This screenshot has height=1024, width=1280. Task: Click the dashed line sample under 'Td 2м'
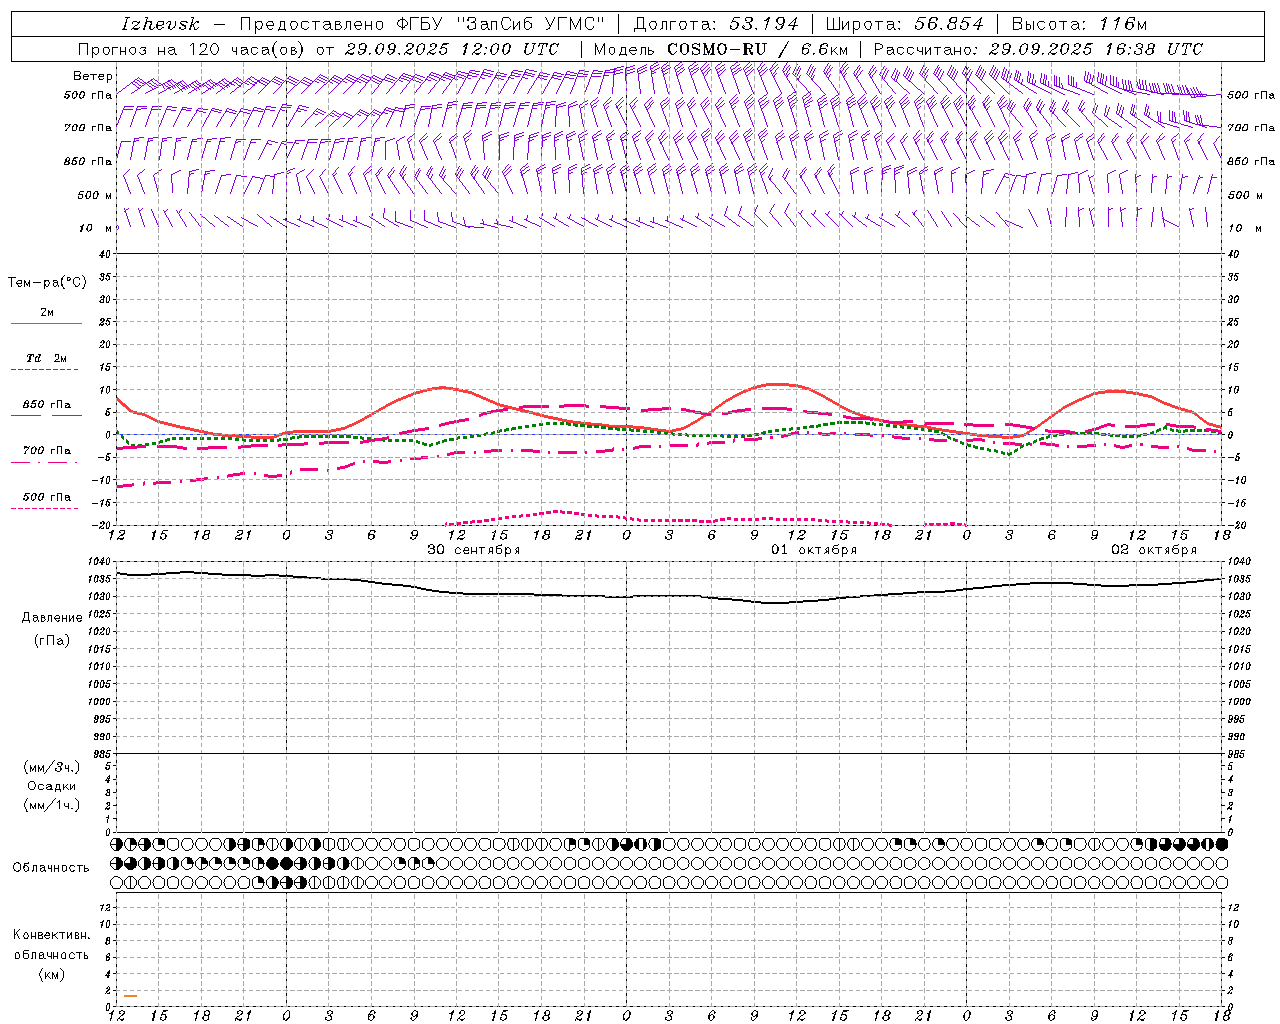coord(45,370)
